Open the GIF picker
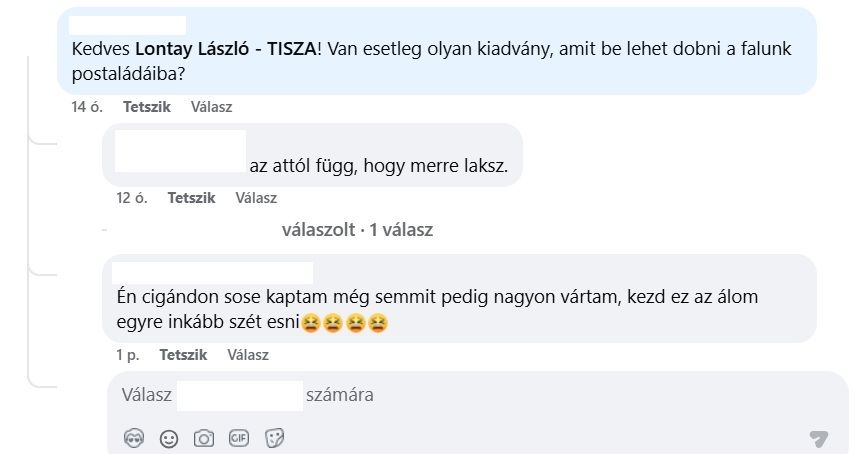Viewport: 868px width, 454px height. click(x=239, y=438)
